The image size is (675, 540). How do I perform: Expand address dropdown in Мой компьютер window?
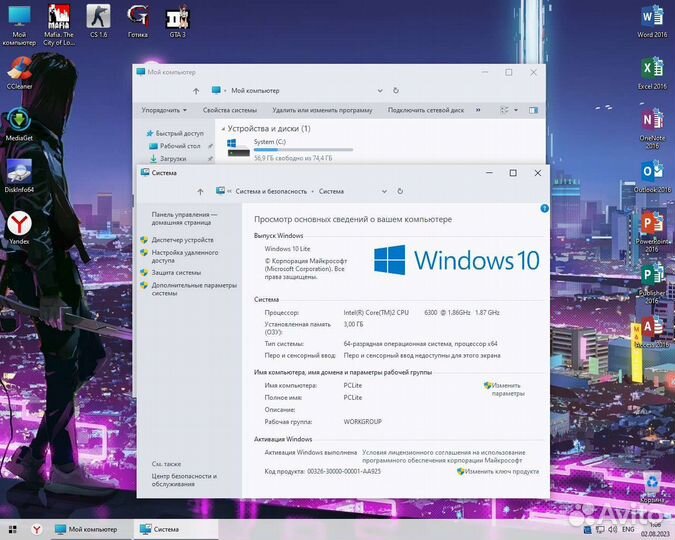point(380,91)
